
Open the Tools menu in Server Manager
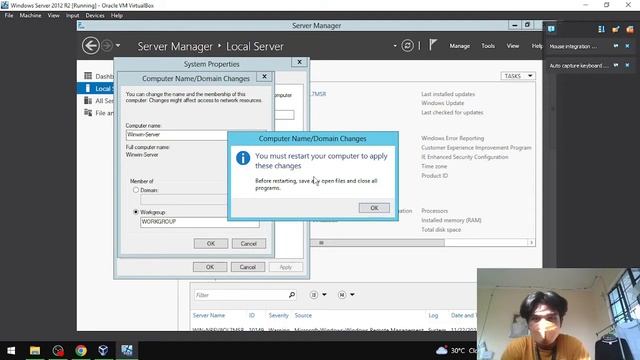click(x=488, y=46)
